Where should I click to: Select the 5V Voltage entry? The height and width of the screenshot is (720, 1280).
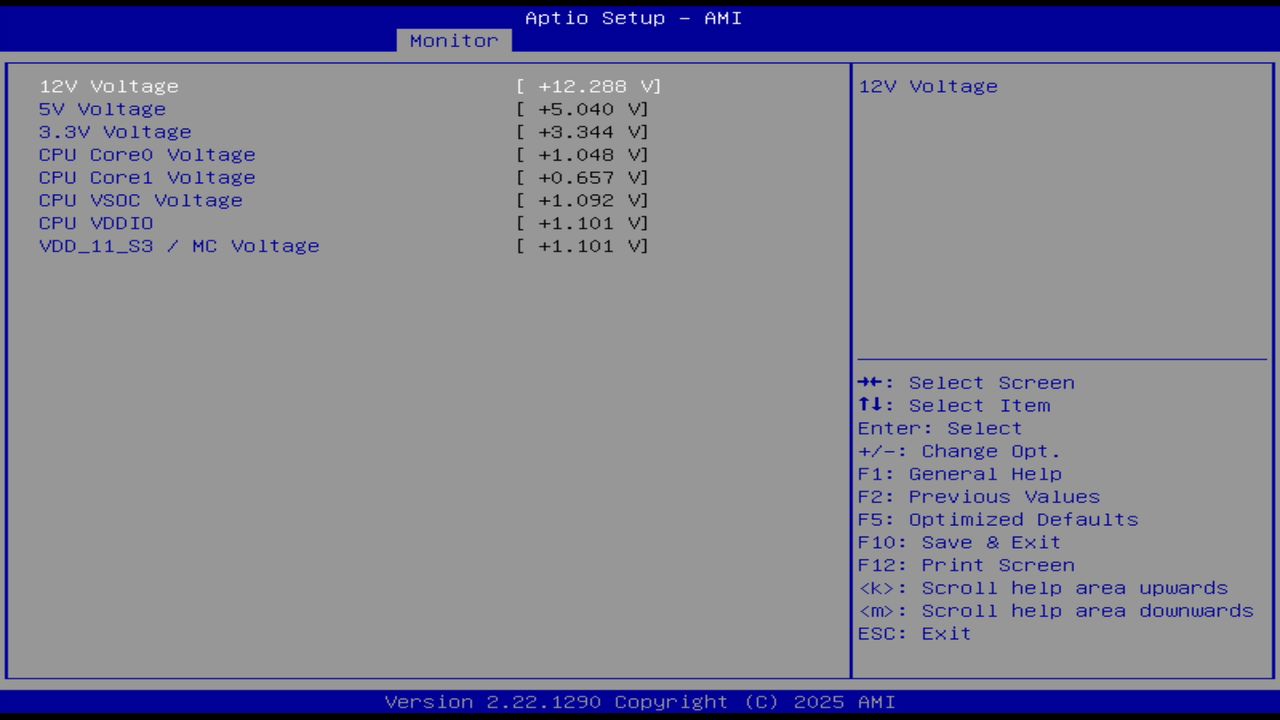click(x=101, y=109)
